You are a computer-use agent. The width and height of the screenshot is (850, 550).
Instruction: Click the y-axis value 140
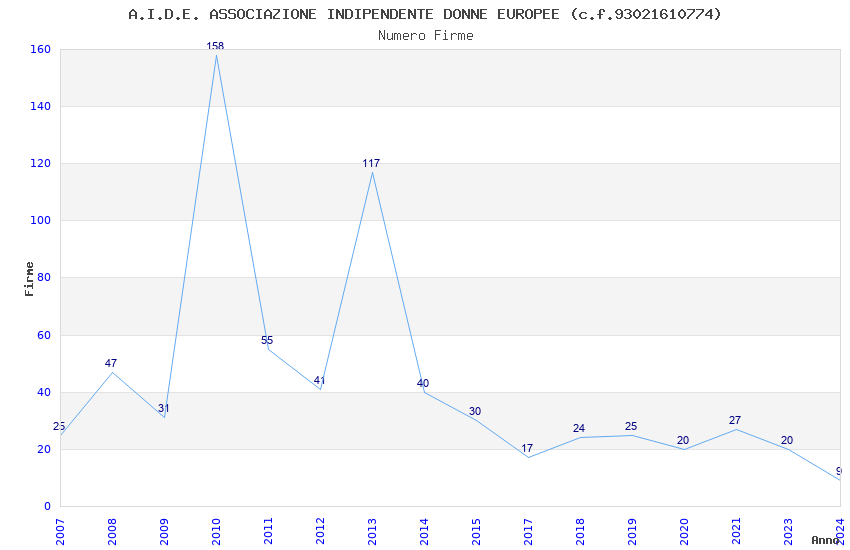[40, 106]
